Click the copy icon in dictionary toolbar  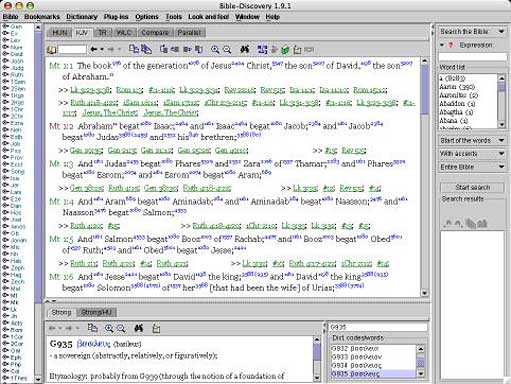point(92,328)
